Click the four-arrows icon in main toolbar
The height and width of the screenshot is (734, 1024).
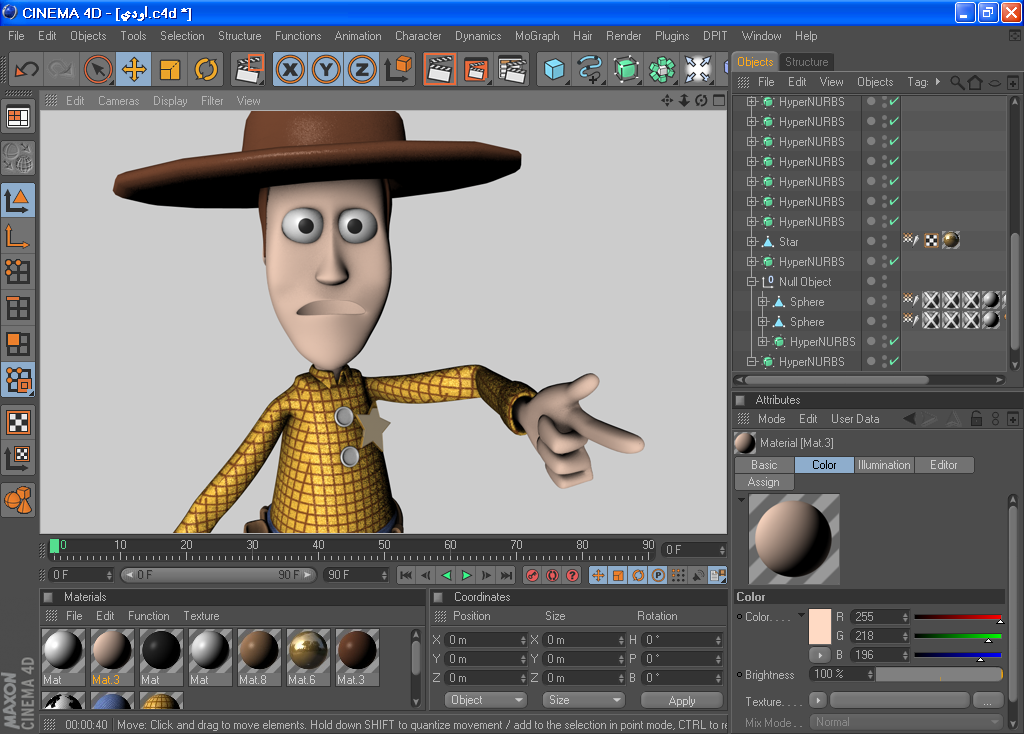coord(697,69)
